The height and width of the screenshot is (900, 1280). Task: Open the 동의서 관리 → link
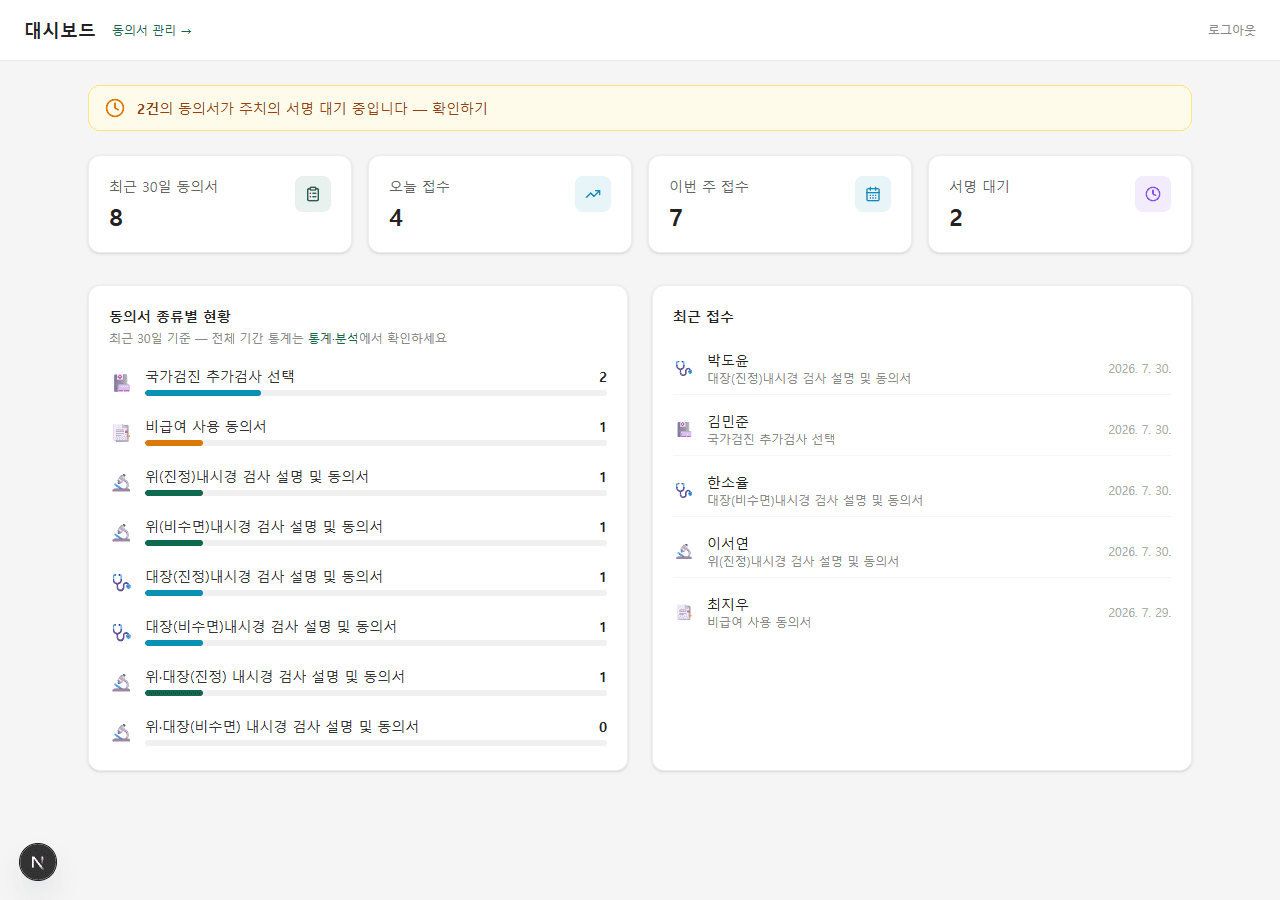(x=152, y=30)
